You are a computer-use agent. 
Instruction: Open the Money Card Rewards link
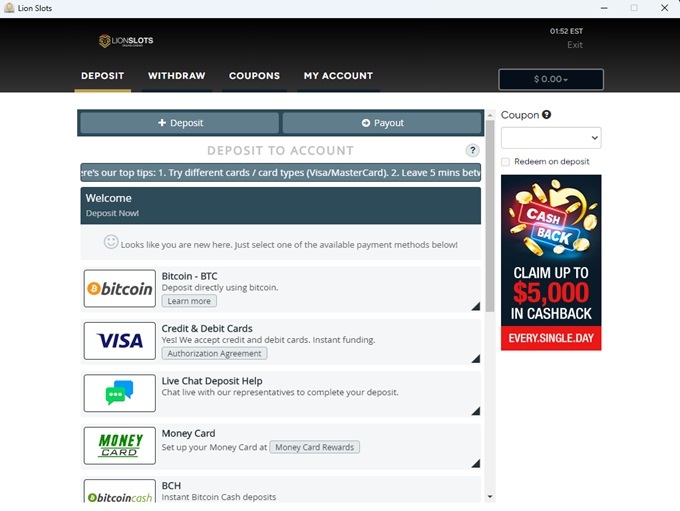314,447
